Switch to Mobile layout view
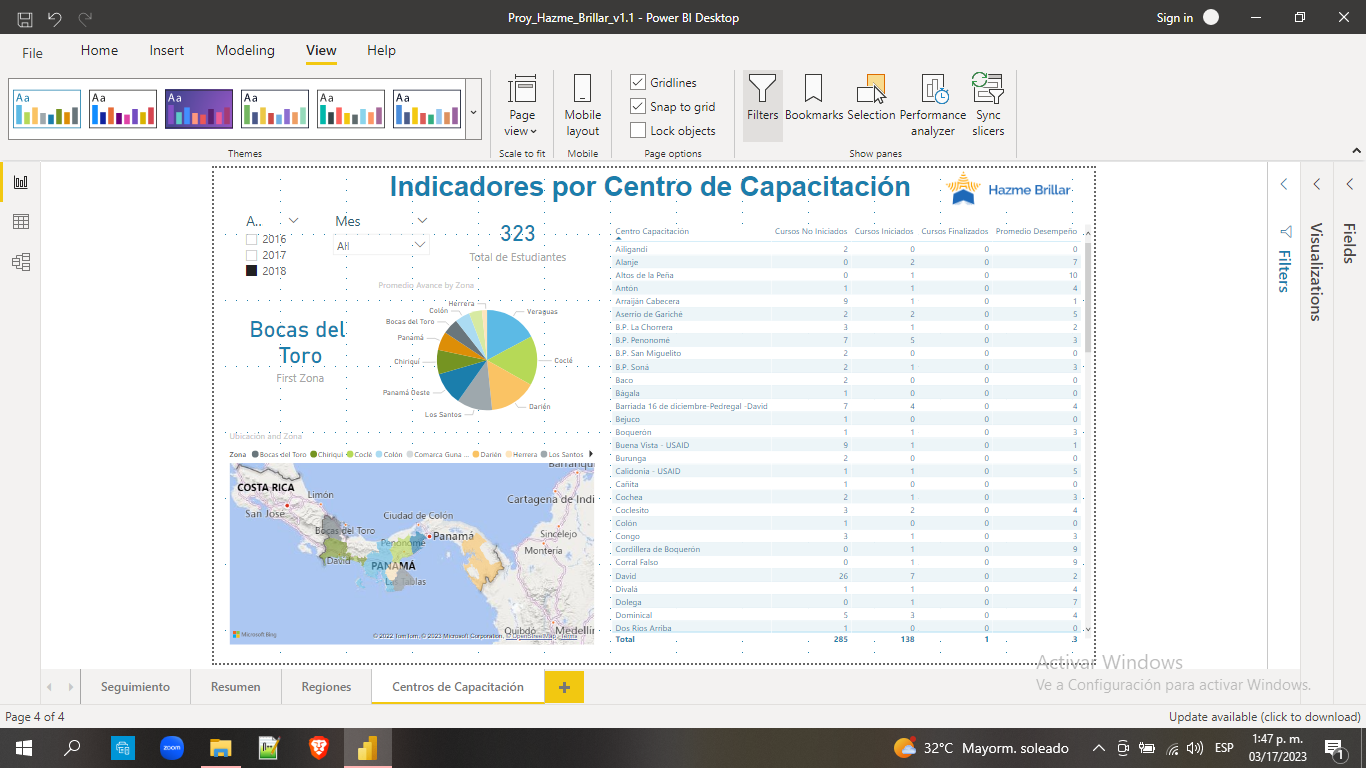Image resolution: width=1366 pixels, height=768 pixels. pyautogui.click(x=582, y=105)
